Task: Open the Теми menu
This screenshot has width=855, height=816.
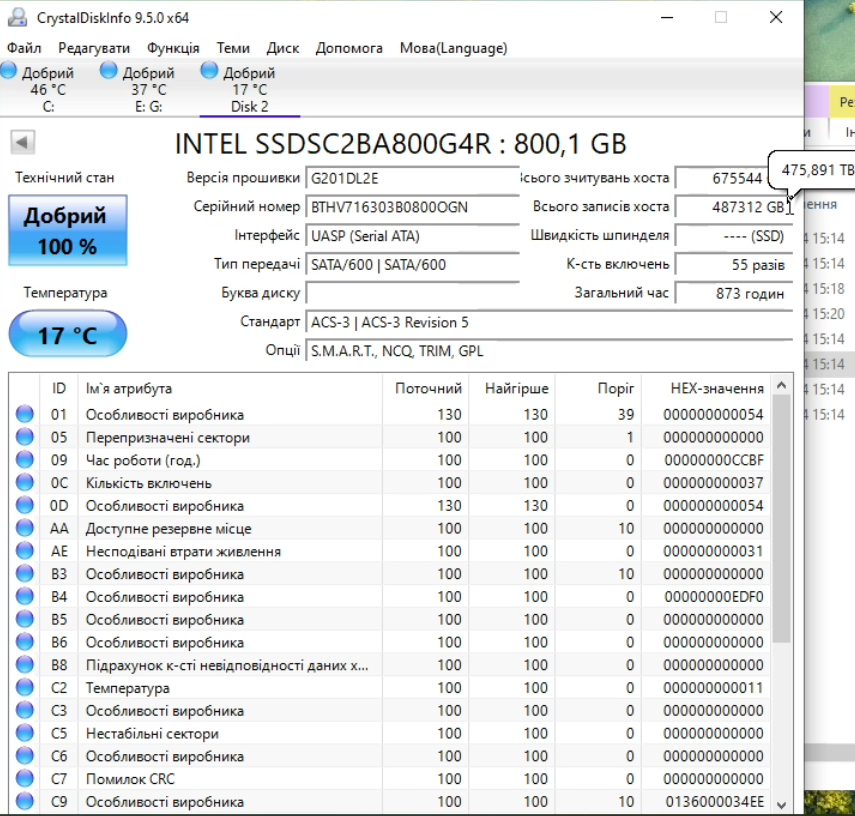Action: coord(233,48)
